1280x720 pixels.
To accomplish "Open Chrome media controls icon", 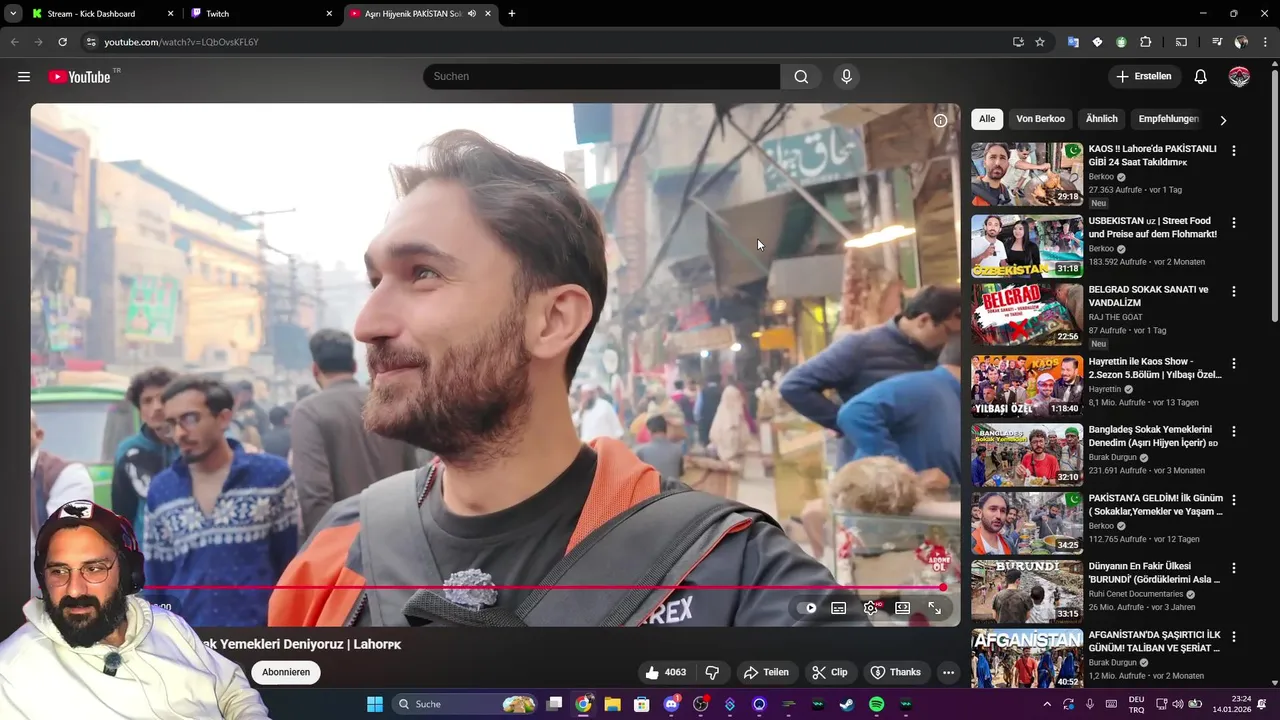I will pyautogui.click(x=1217, y=42).
